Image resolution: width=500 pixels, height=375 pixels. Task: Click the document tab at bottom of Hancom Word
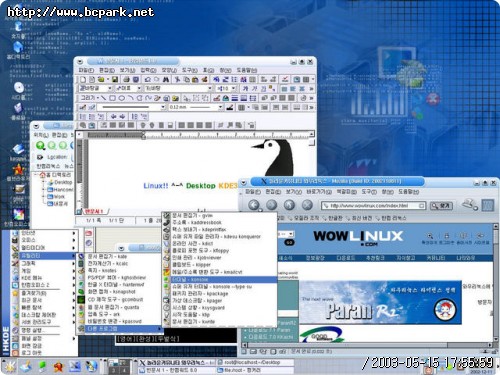pos(94,212)
